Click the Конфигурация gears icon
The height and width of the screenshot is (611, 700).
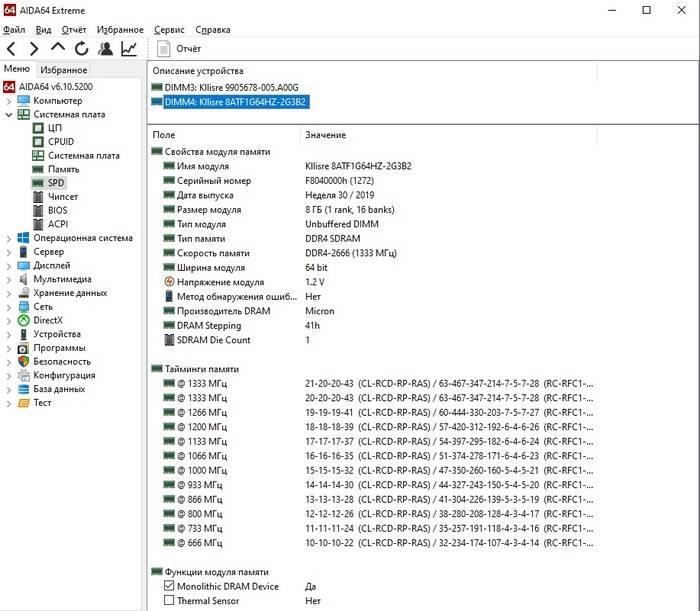(24, 375)
